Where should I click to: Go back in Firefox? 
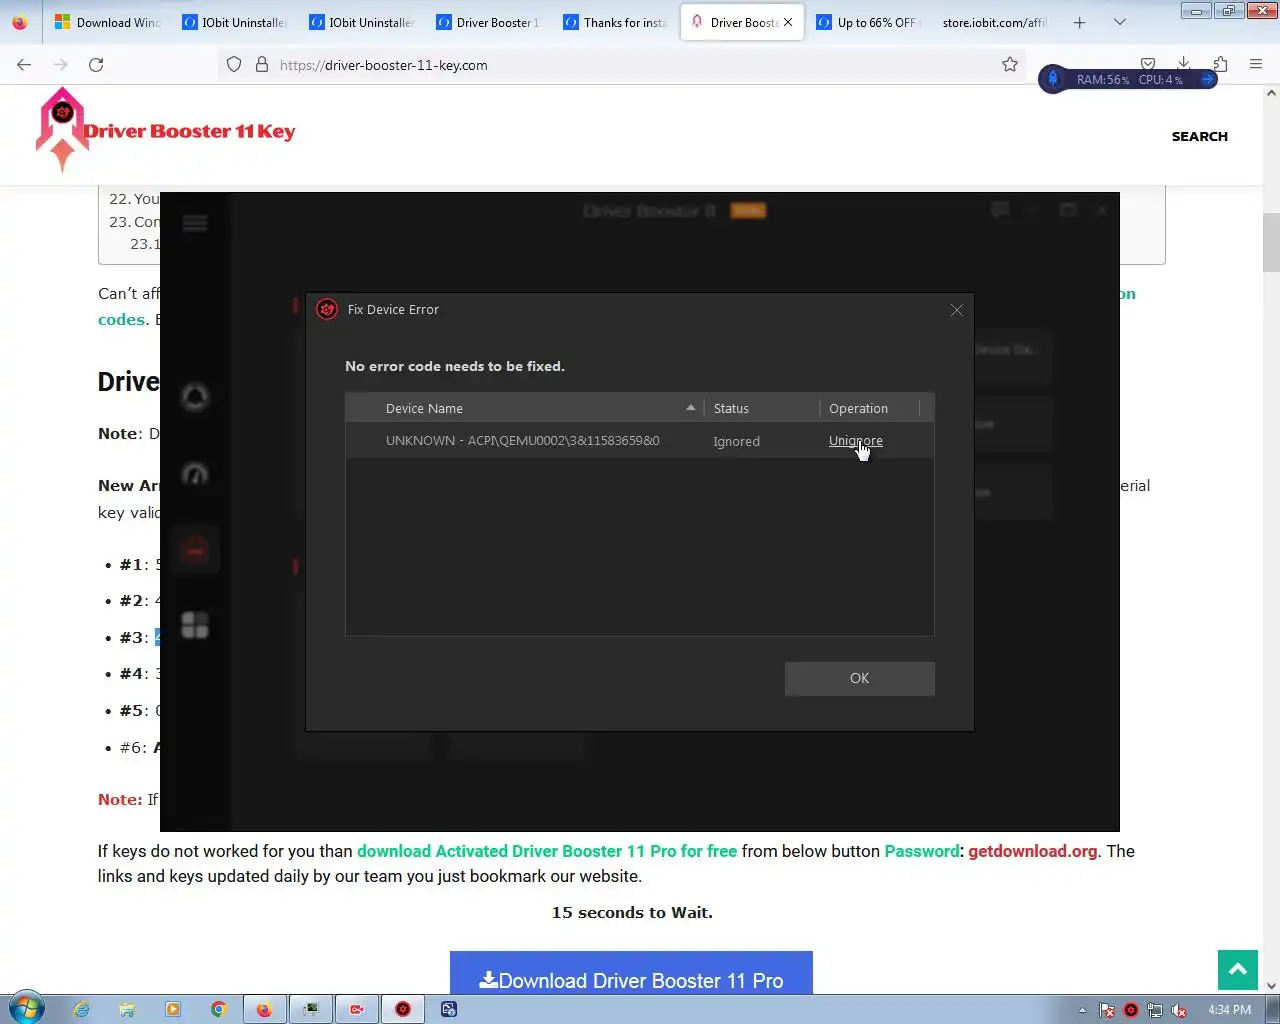(24, 64)
